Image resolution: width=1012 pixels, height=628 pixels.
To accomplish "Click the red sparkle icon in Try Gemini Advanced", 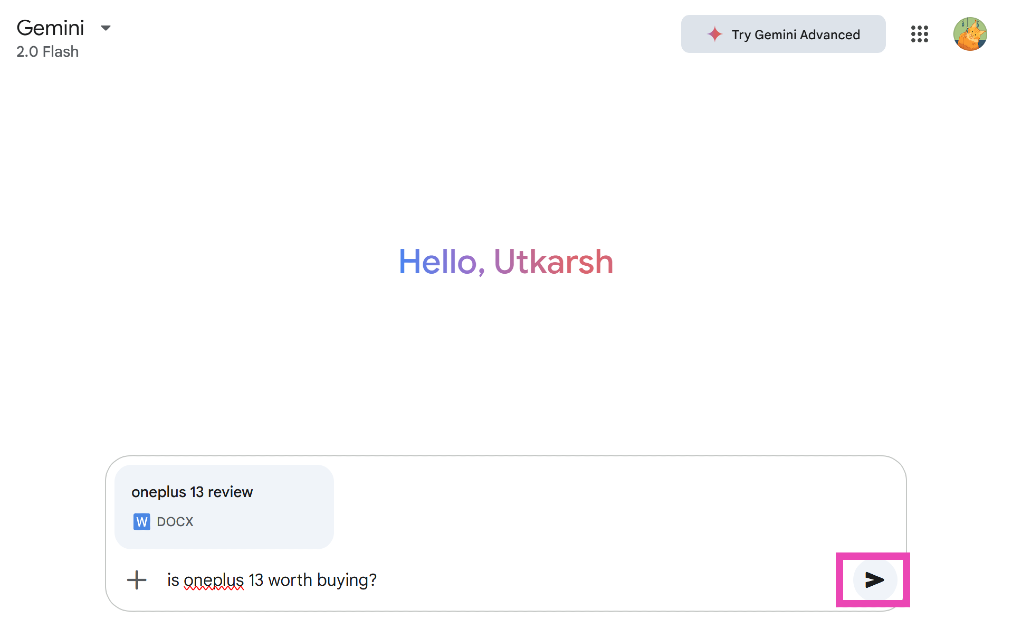I will (x=714, y=34).
